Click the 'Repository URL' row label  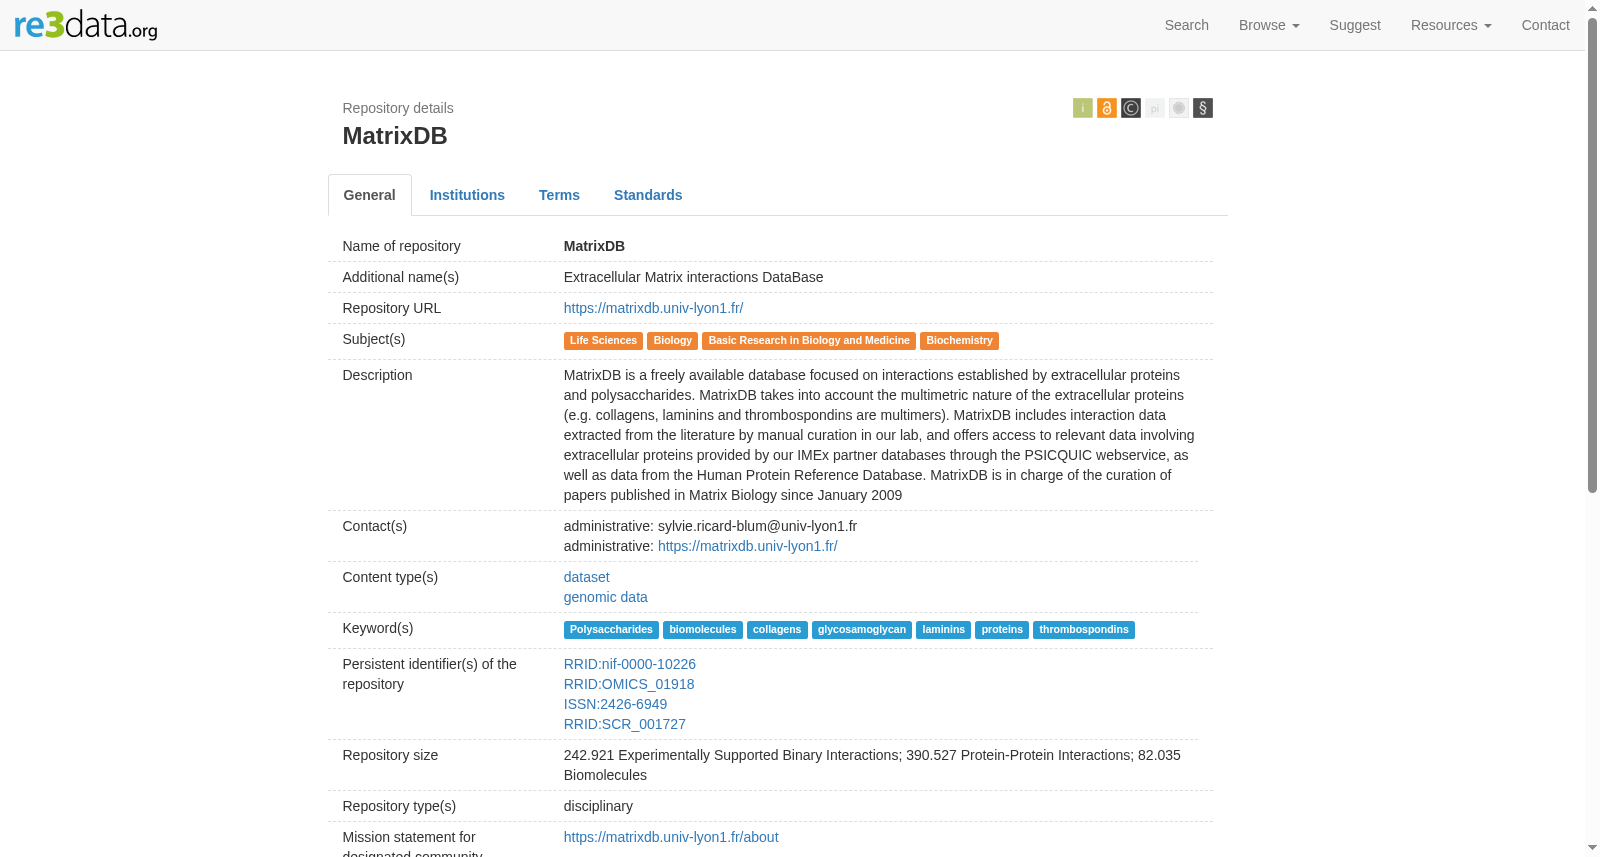392,308
